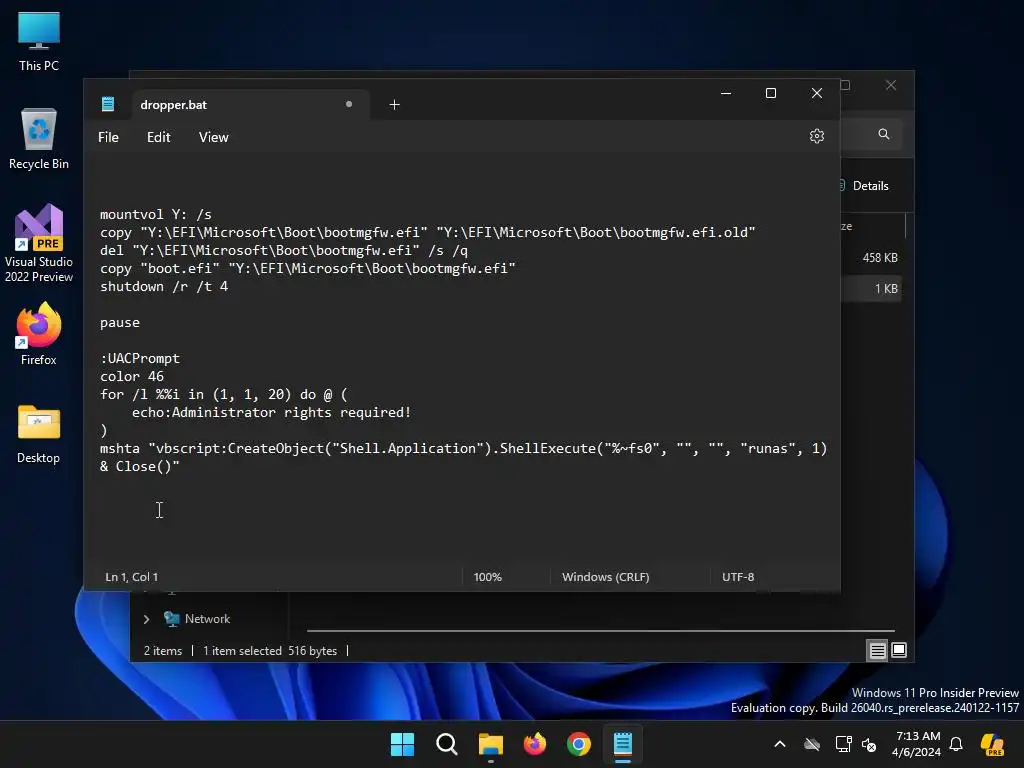Click the 2 items status text in Explorer
Image resolution: width=1024 pixels, height=768 pixels.
click(x=163, y=650)
